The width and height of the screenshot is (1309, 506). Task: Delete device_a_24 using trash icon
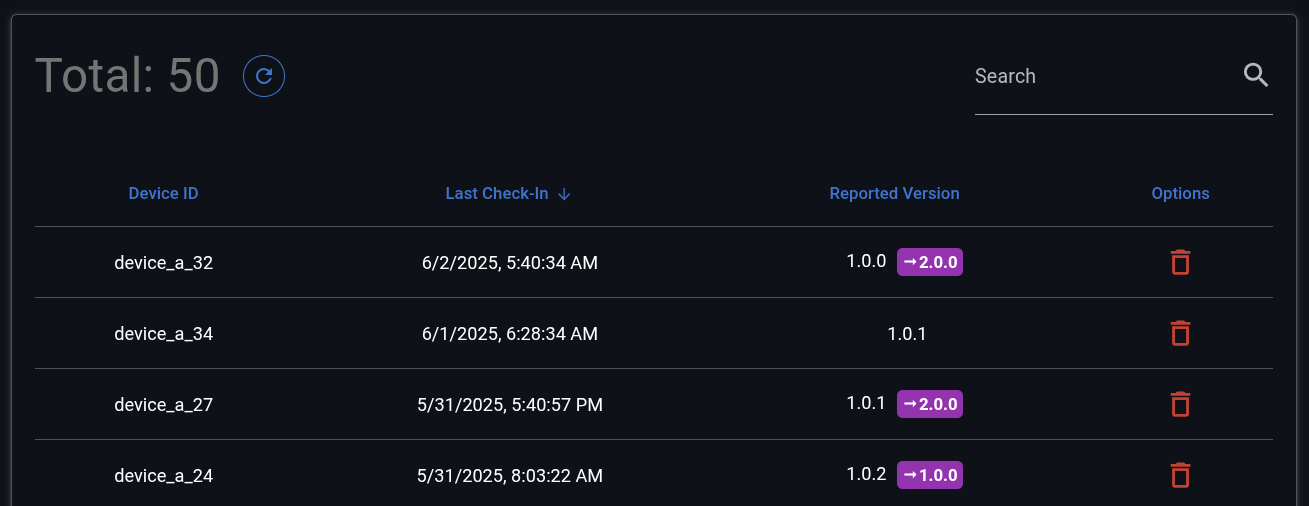1180,476
